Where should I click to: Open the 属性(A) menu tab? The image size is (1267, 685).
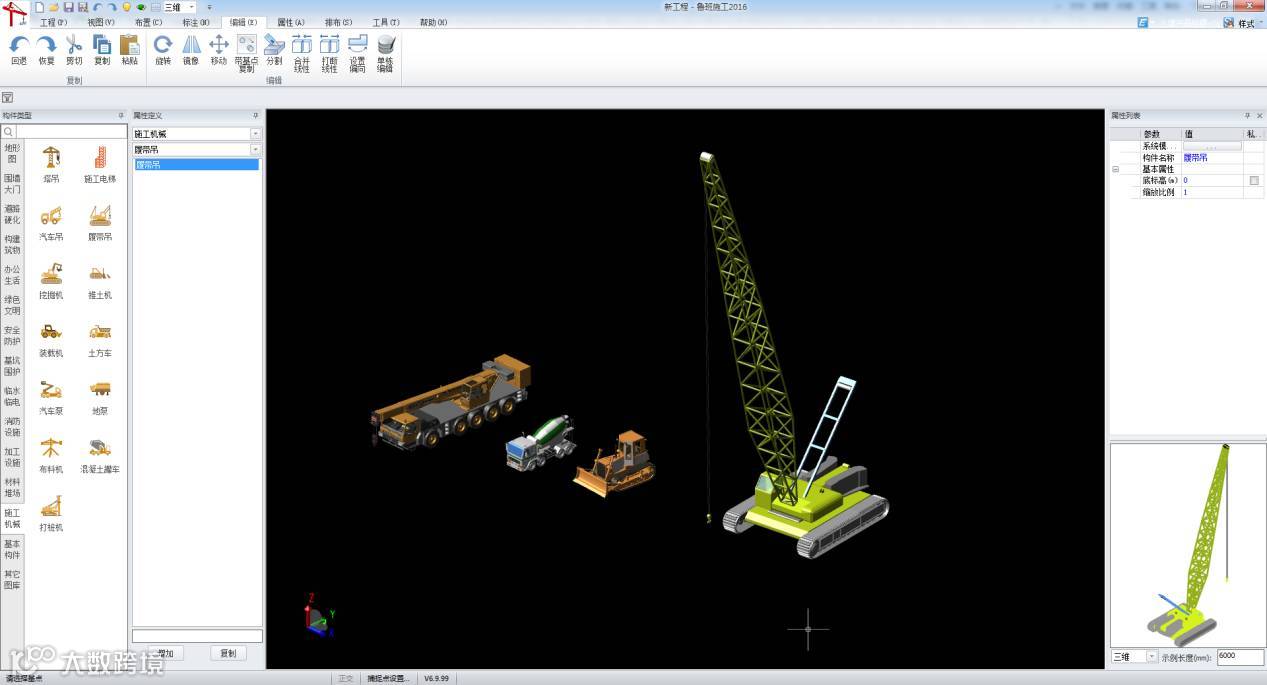291,22
